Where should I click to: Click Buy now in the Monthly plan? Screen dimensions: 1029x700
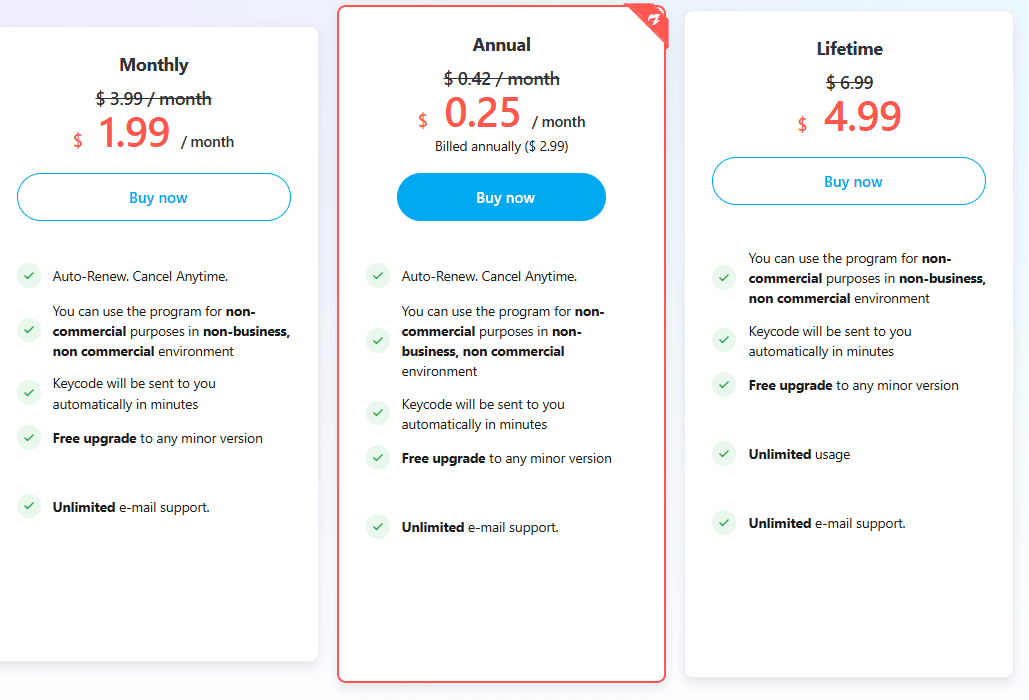pos(154,197)
